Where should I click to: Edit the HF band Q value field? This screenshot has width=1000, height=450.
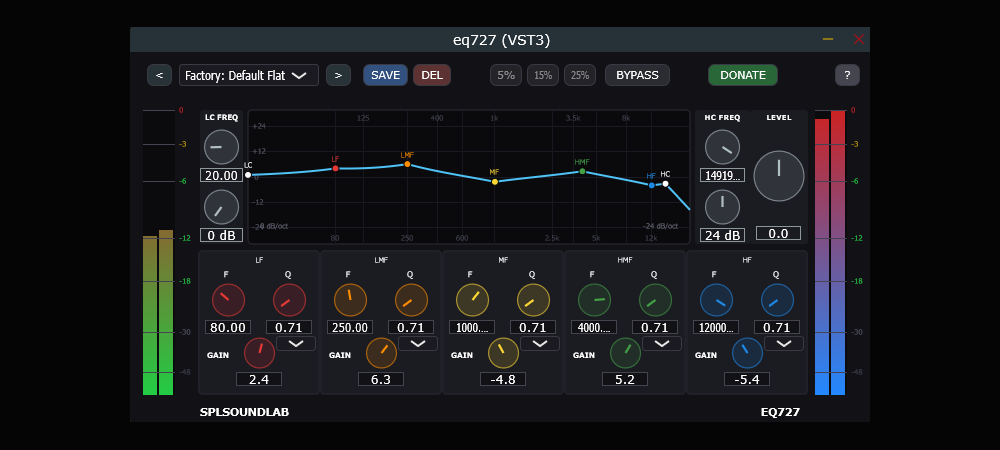click(x=777, y=328)
